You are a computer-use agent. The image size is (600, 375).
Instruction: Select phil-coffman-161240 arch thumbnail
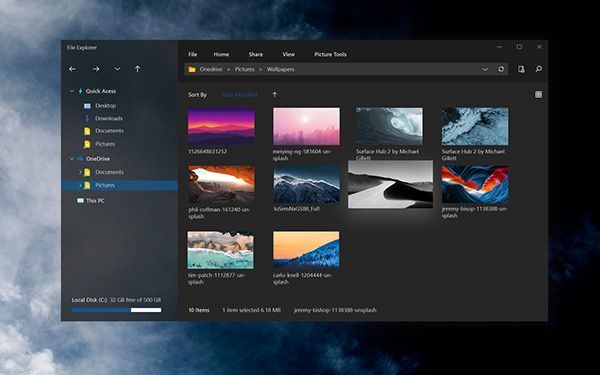click(x=221, y=184)
